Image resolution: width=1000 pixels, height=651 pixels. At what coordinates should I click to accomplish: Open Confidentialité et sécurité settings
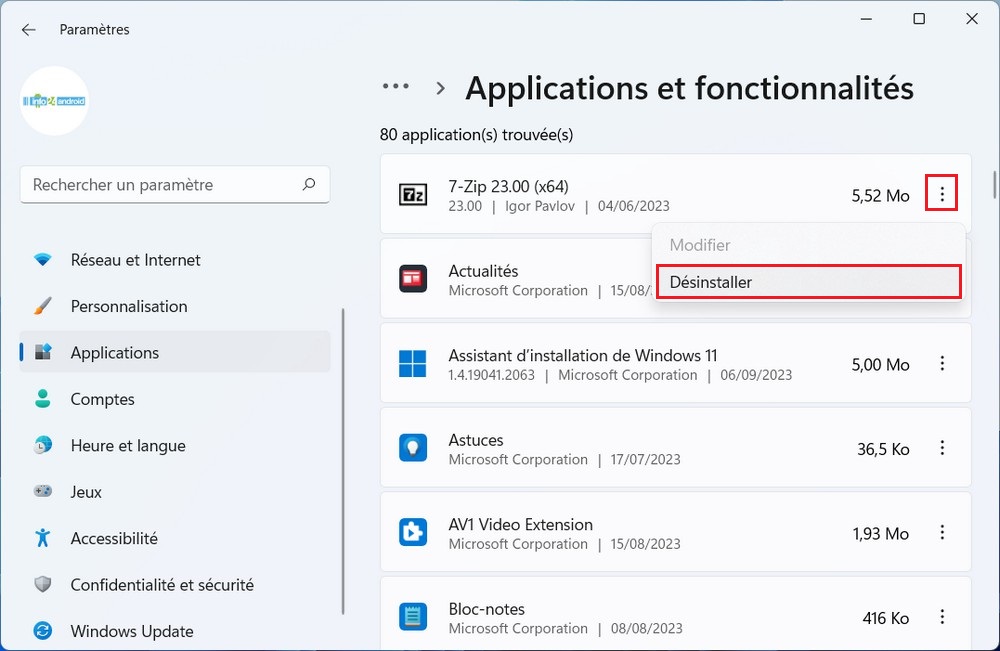[x=175, y=585]
